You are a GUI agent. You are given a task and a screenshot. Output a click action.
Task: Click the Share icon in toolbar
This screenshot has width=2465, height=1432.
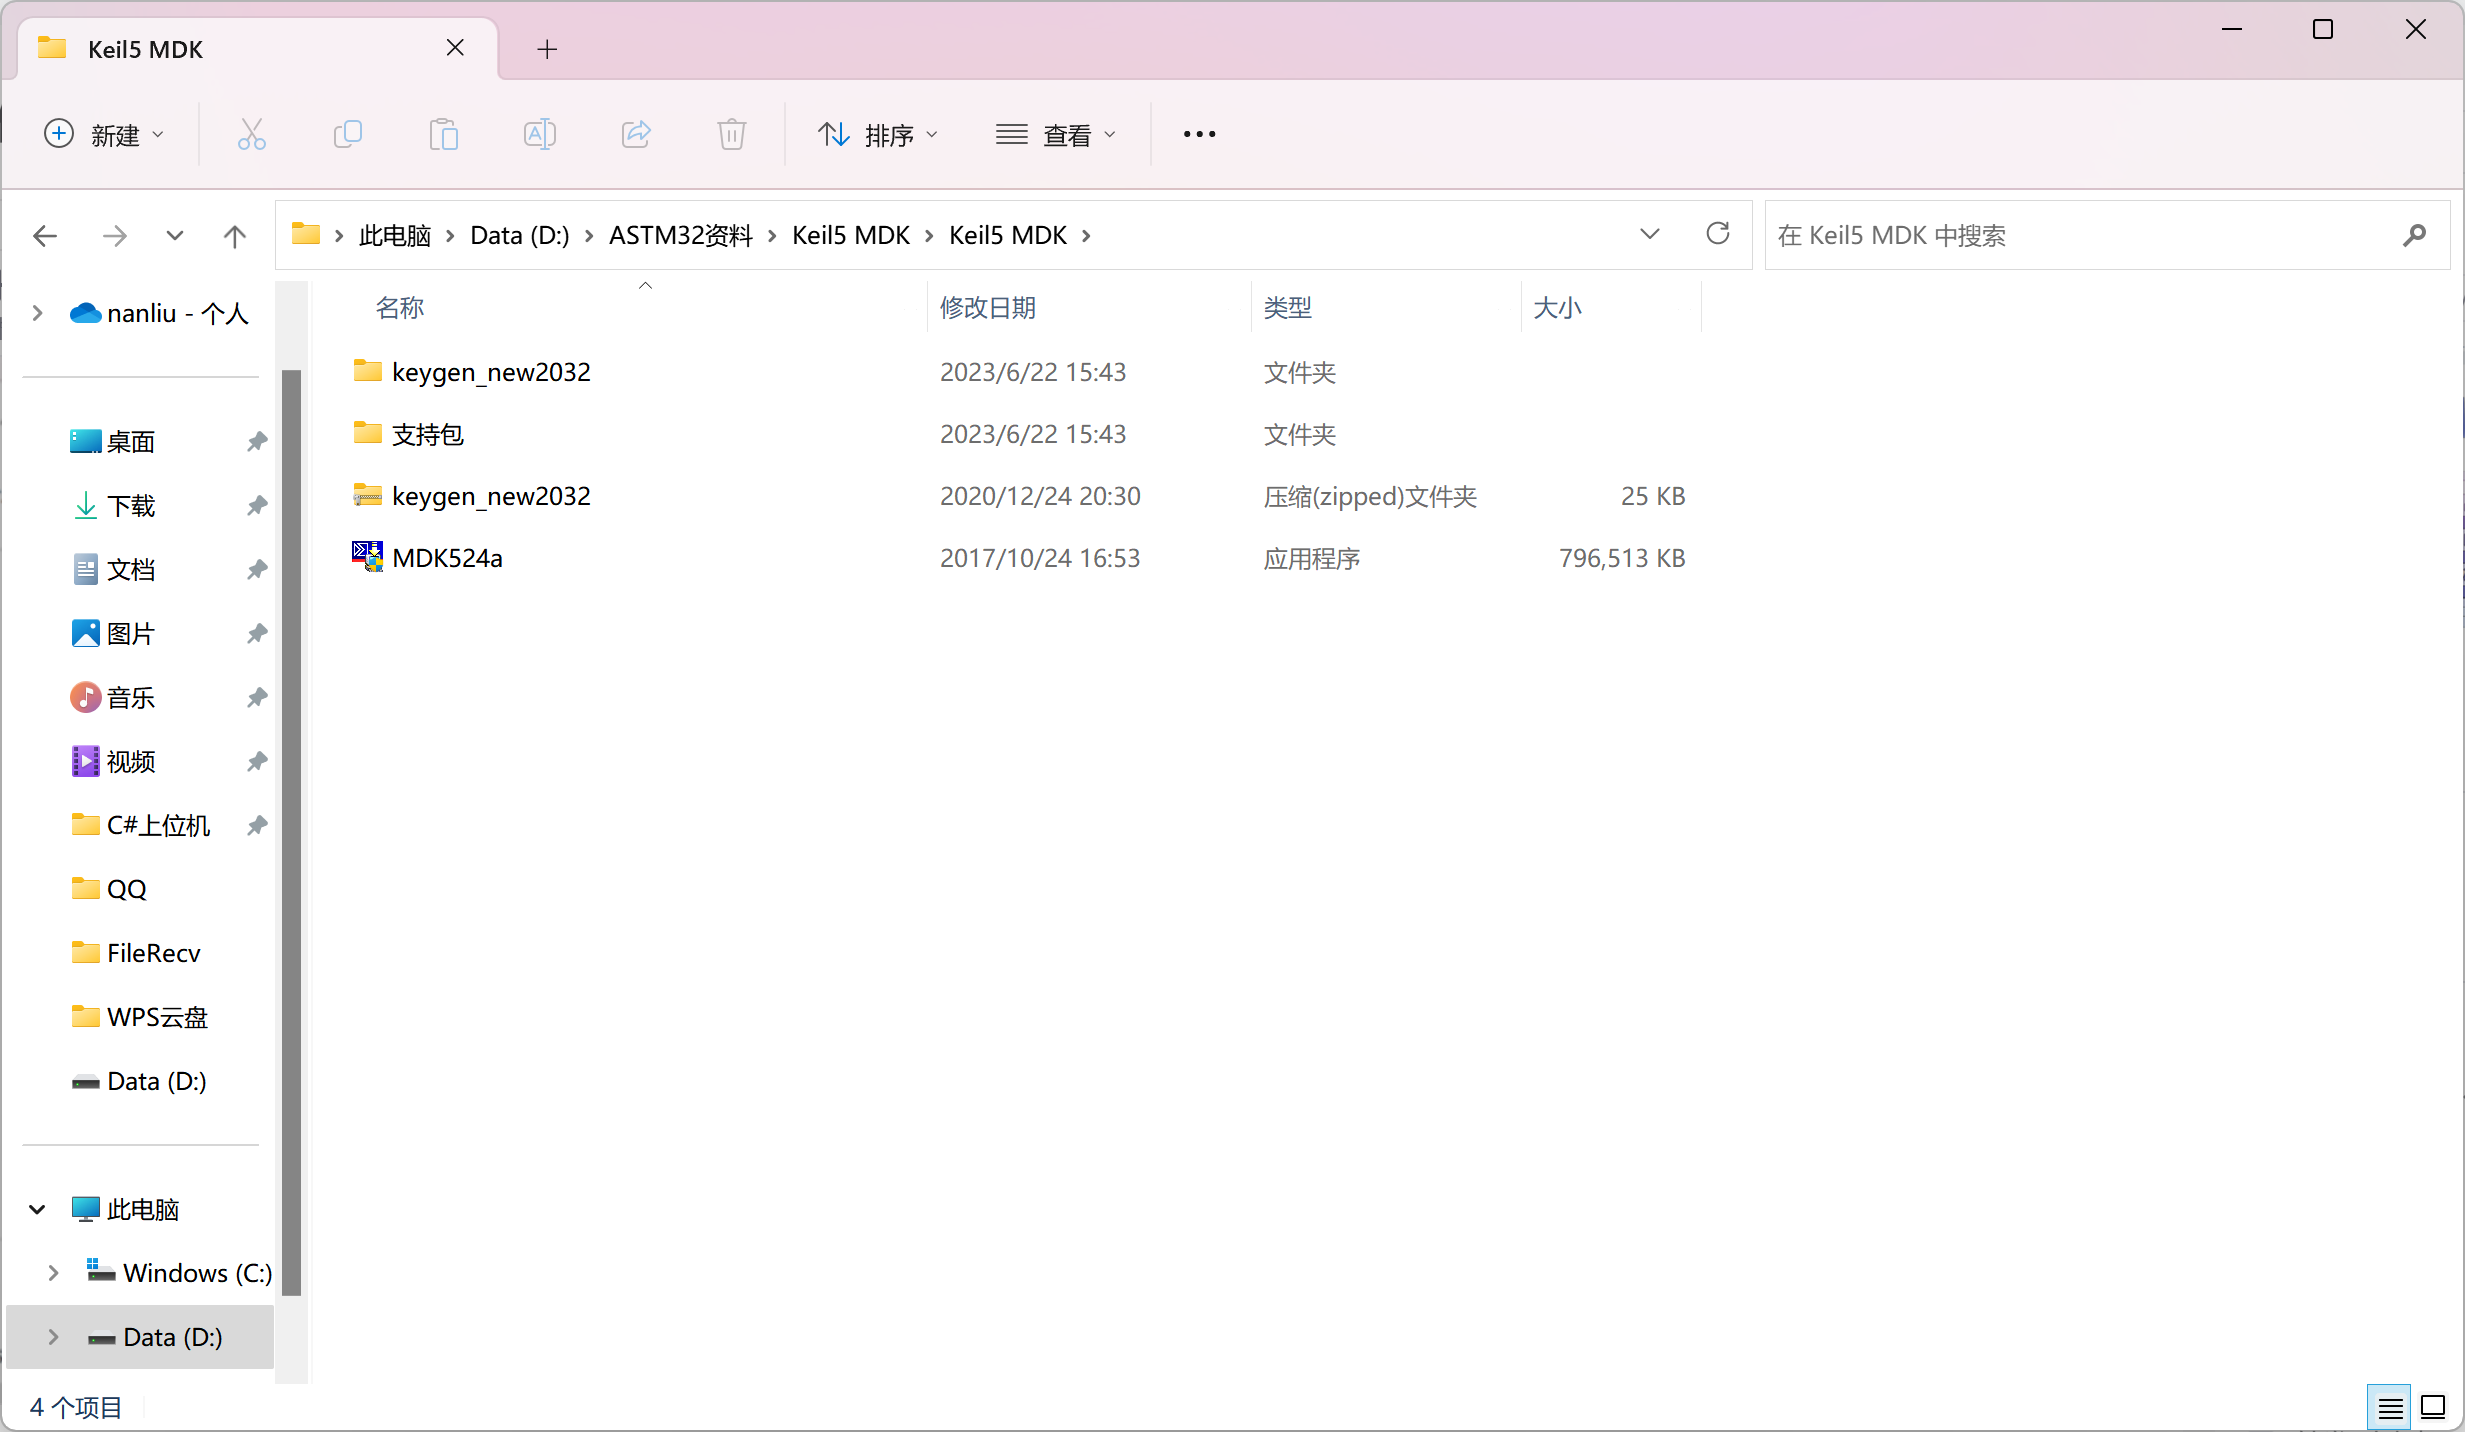point(636,134)
